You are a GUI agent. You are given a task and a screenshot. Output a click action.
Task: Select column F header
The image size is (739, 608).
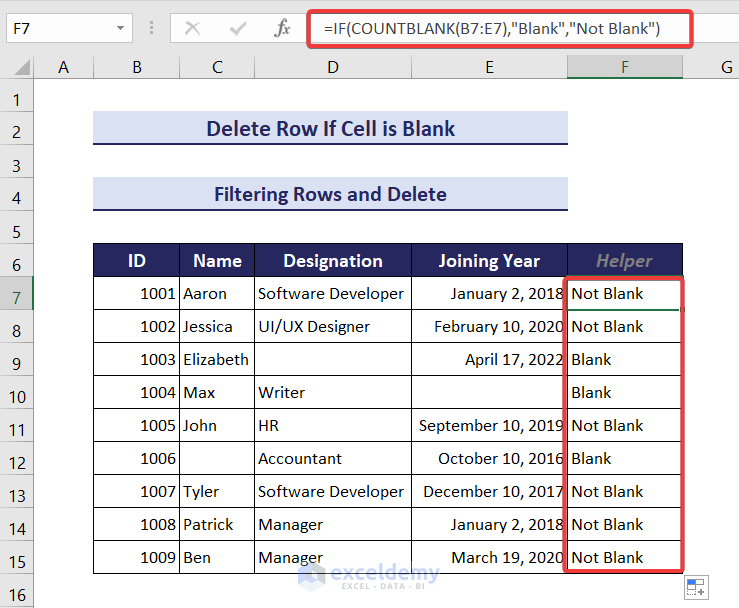click(625, 67)
